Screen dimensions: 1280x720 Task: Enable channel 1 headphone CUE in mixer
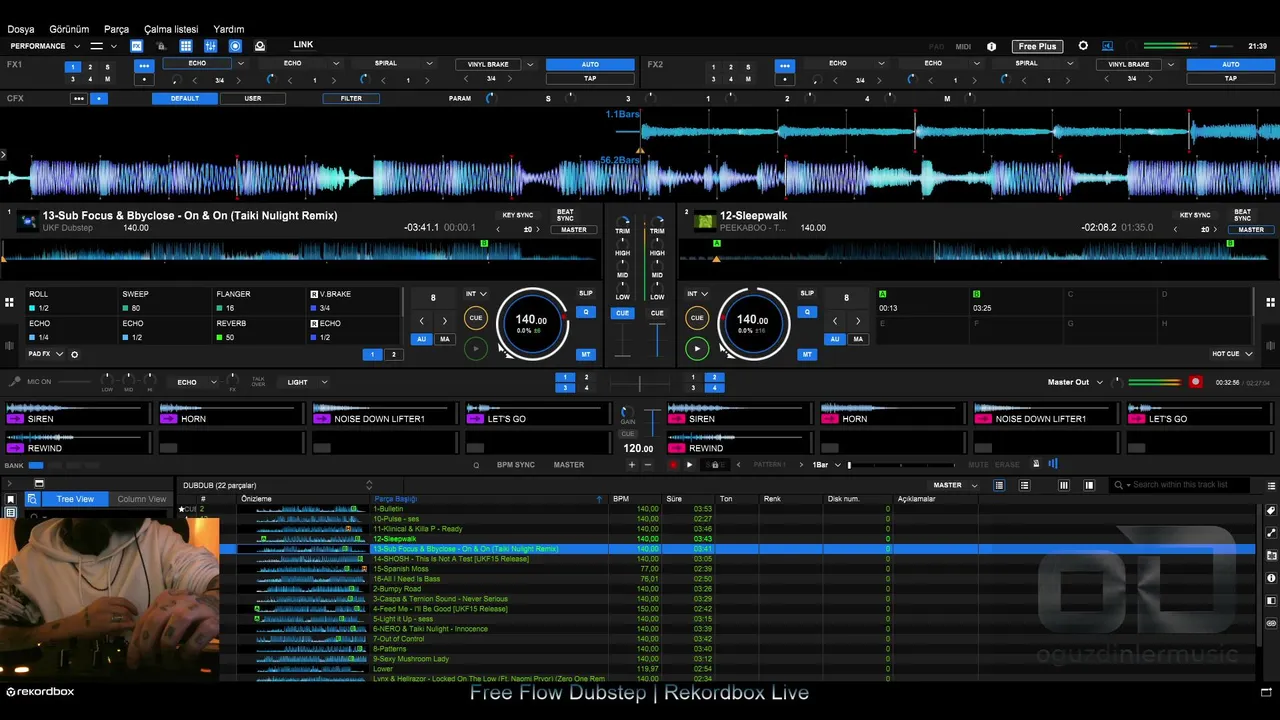622,313
